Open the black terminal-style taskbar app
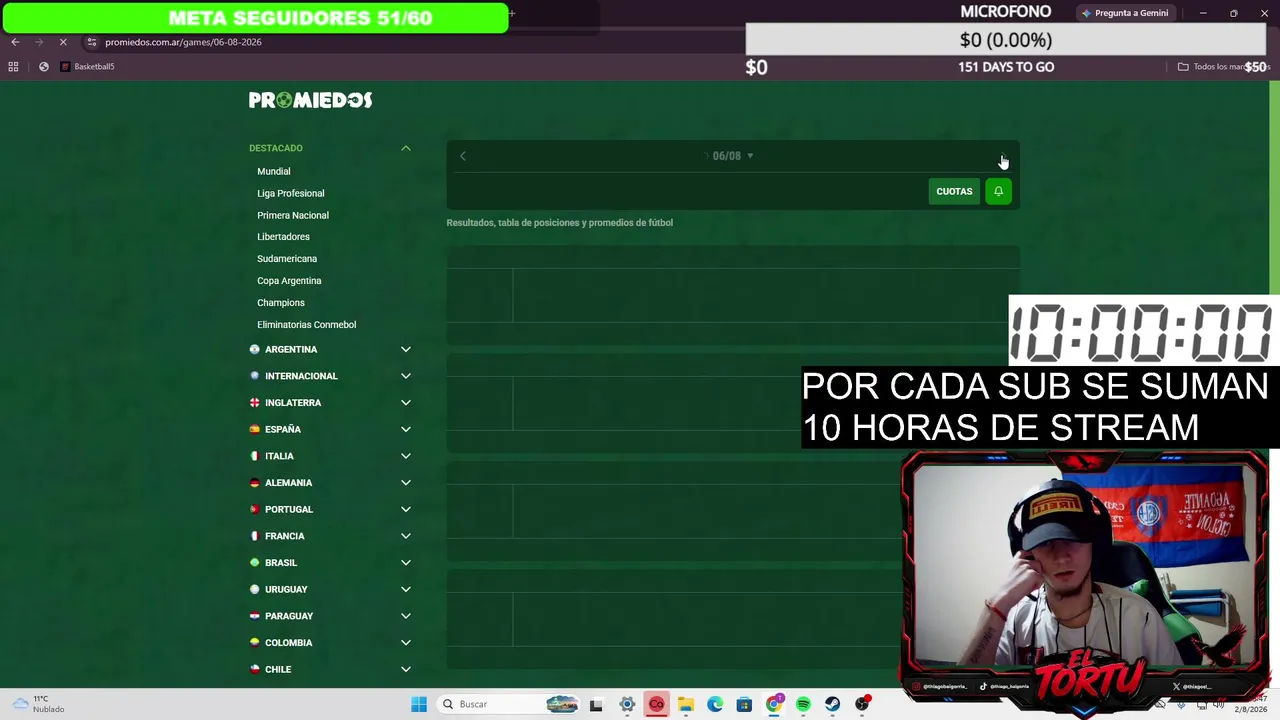Screen dimensions: 1280x720 click(596, 704)
